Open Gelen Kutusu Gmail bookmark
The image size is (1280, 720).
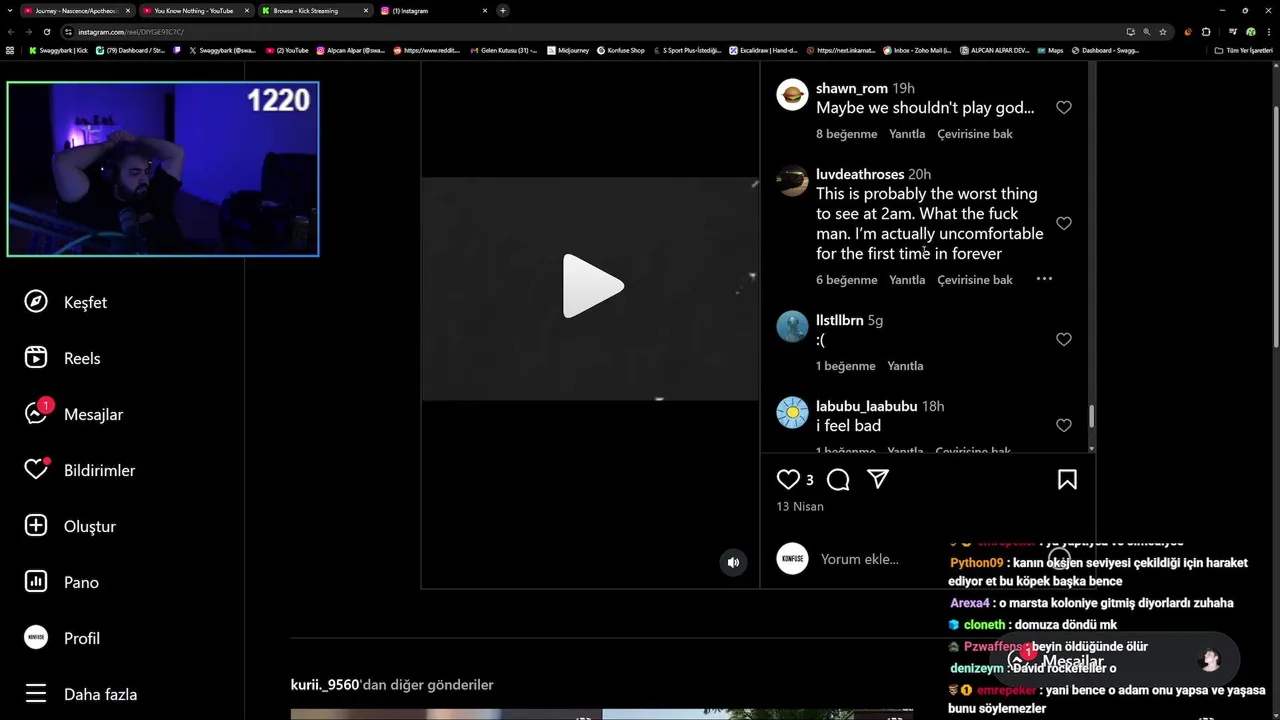503,50
